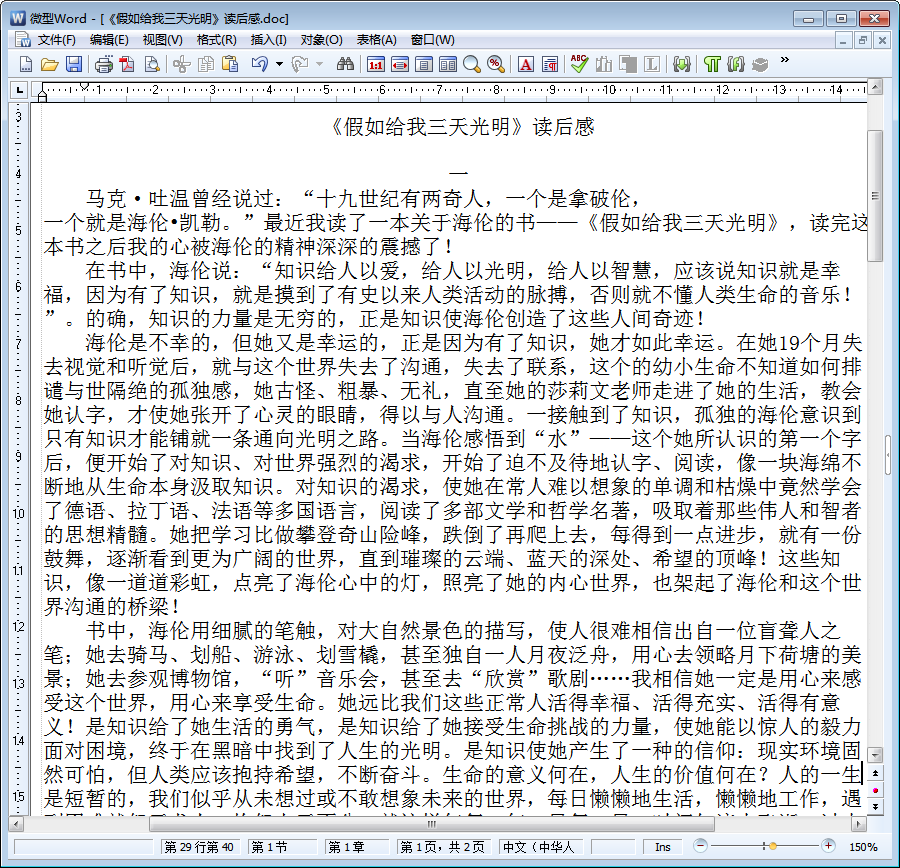900x868 pixels.
Task: Open the 文件(F) menu
Action: click(57, 40)
